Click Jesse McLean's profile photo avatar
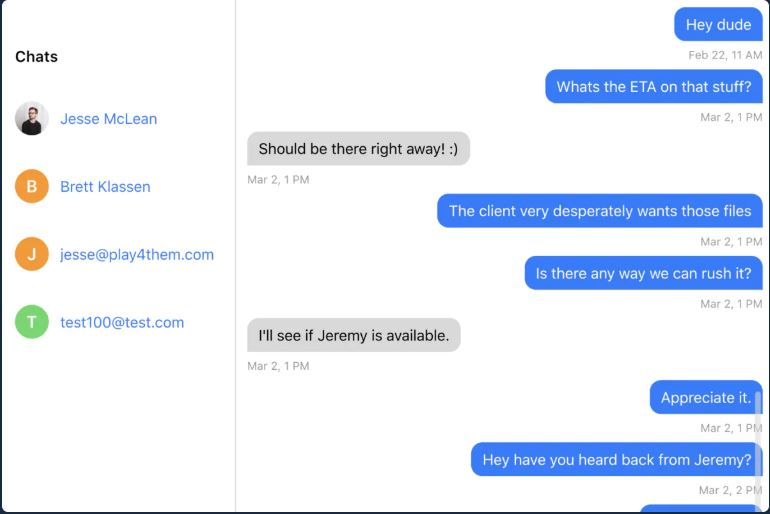Image resolution: width=770 pixels, height=514 pixels. [x=32, y=119]
